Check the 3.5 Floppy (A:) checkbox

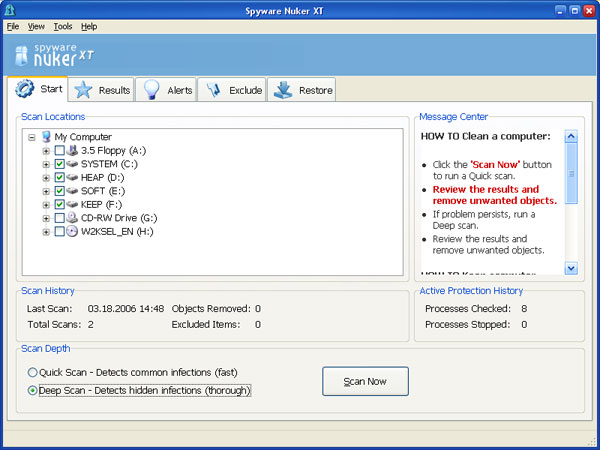[59, 150]
